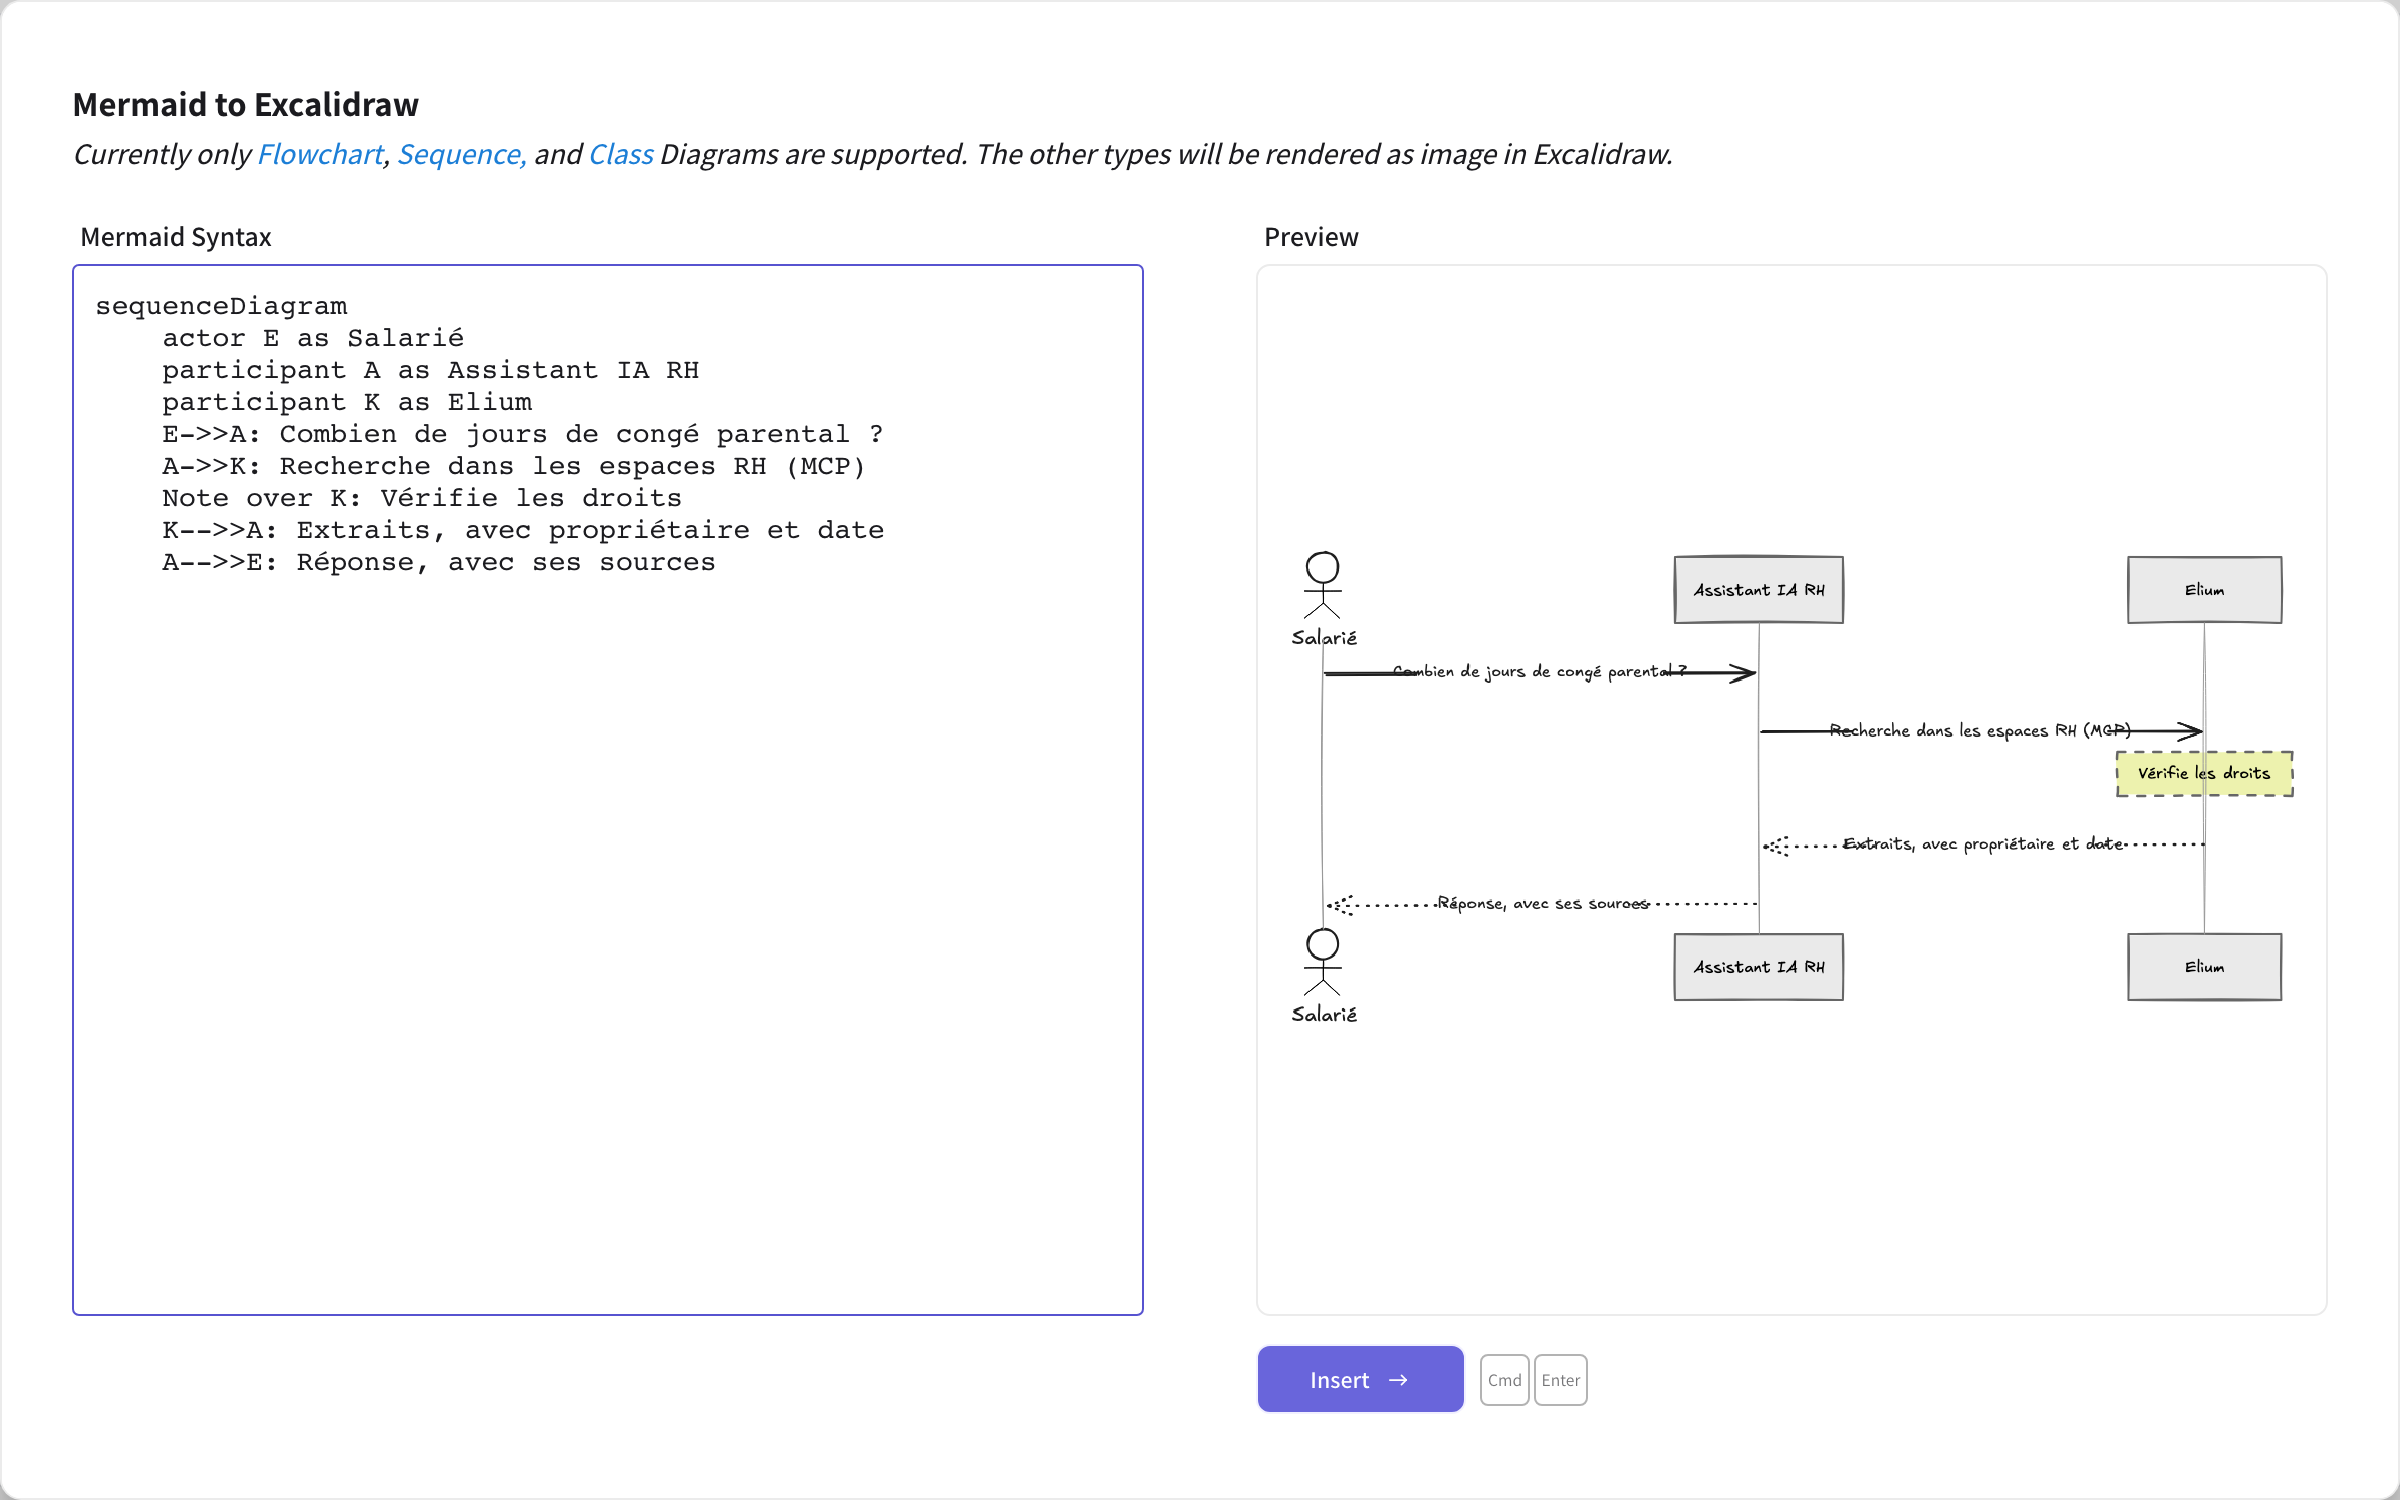Click the Insert button

1360,1379
